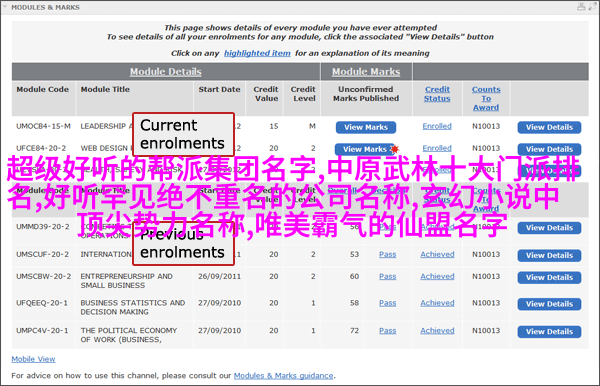Viewport: 600px width, 386px height.
Task: Open the Credit Status column header link
Action: coord(437,94)
